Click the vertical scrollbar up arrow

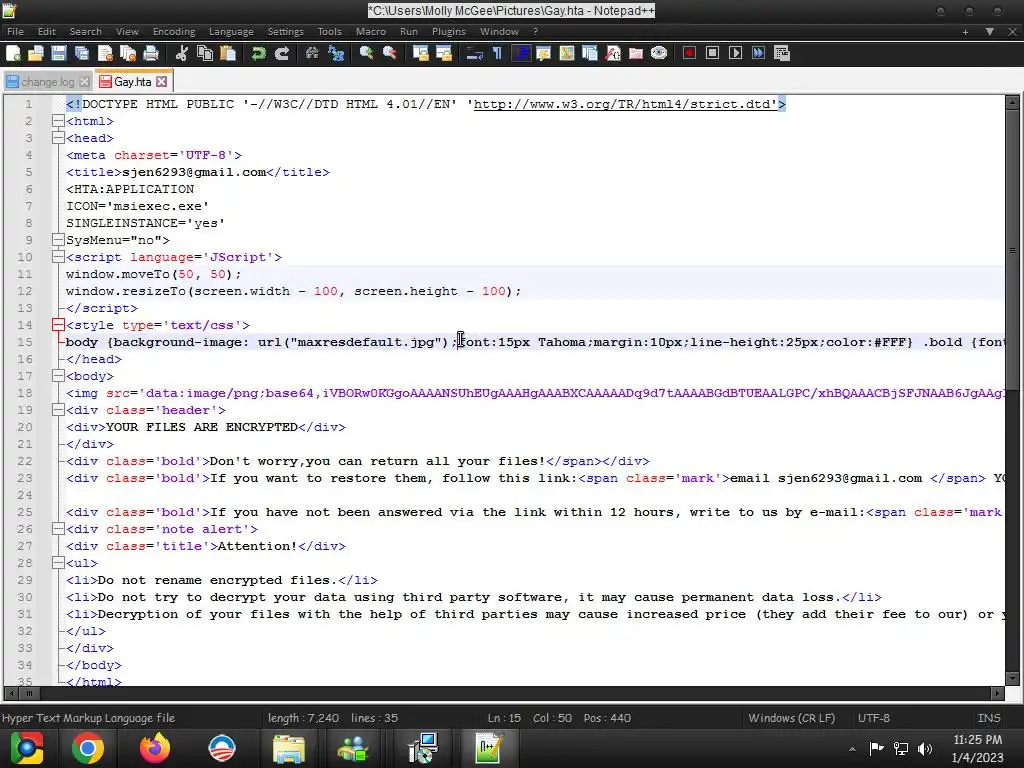pyautogui.click(x=1012, y=102)
